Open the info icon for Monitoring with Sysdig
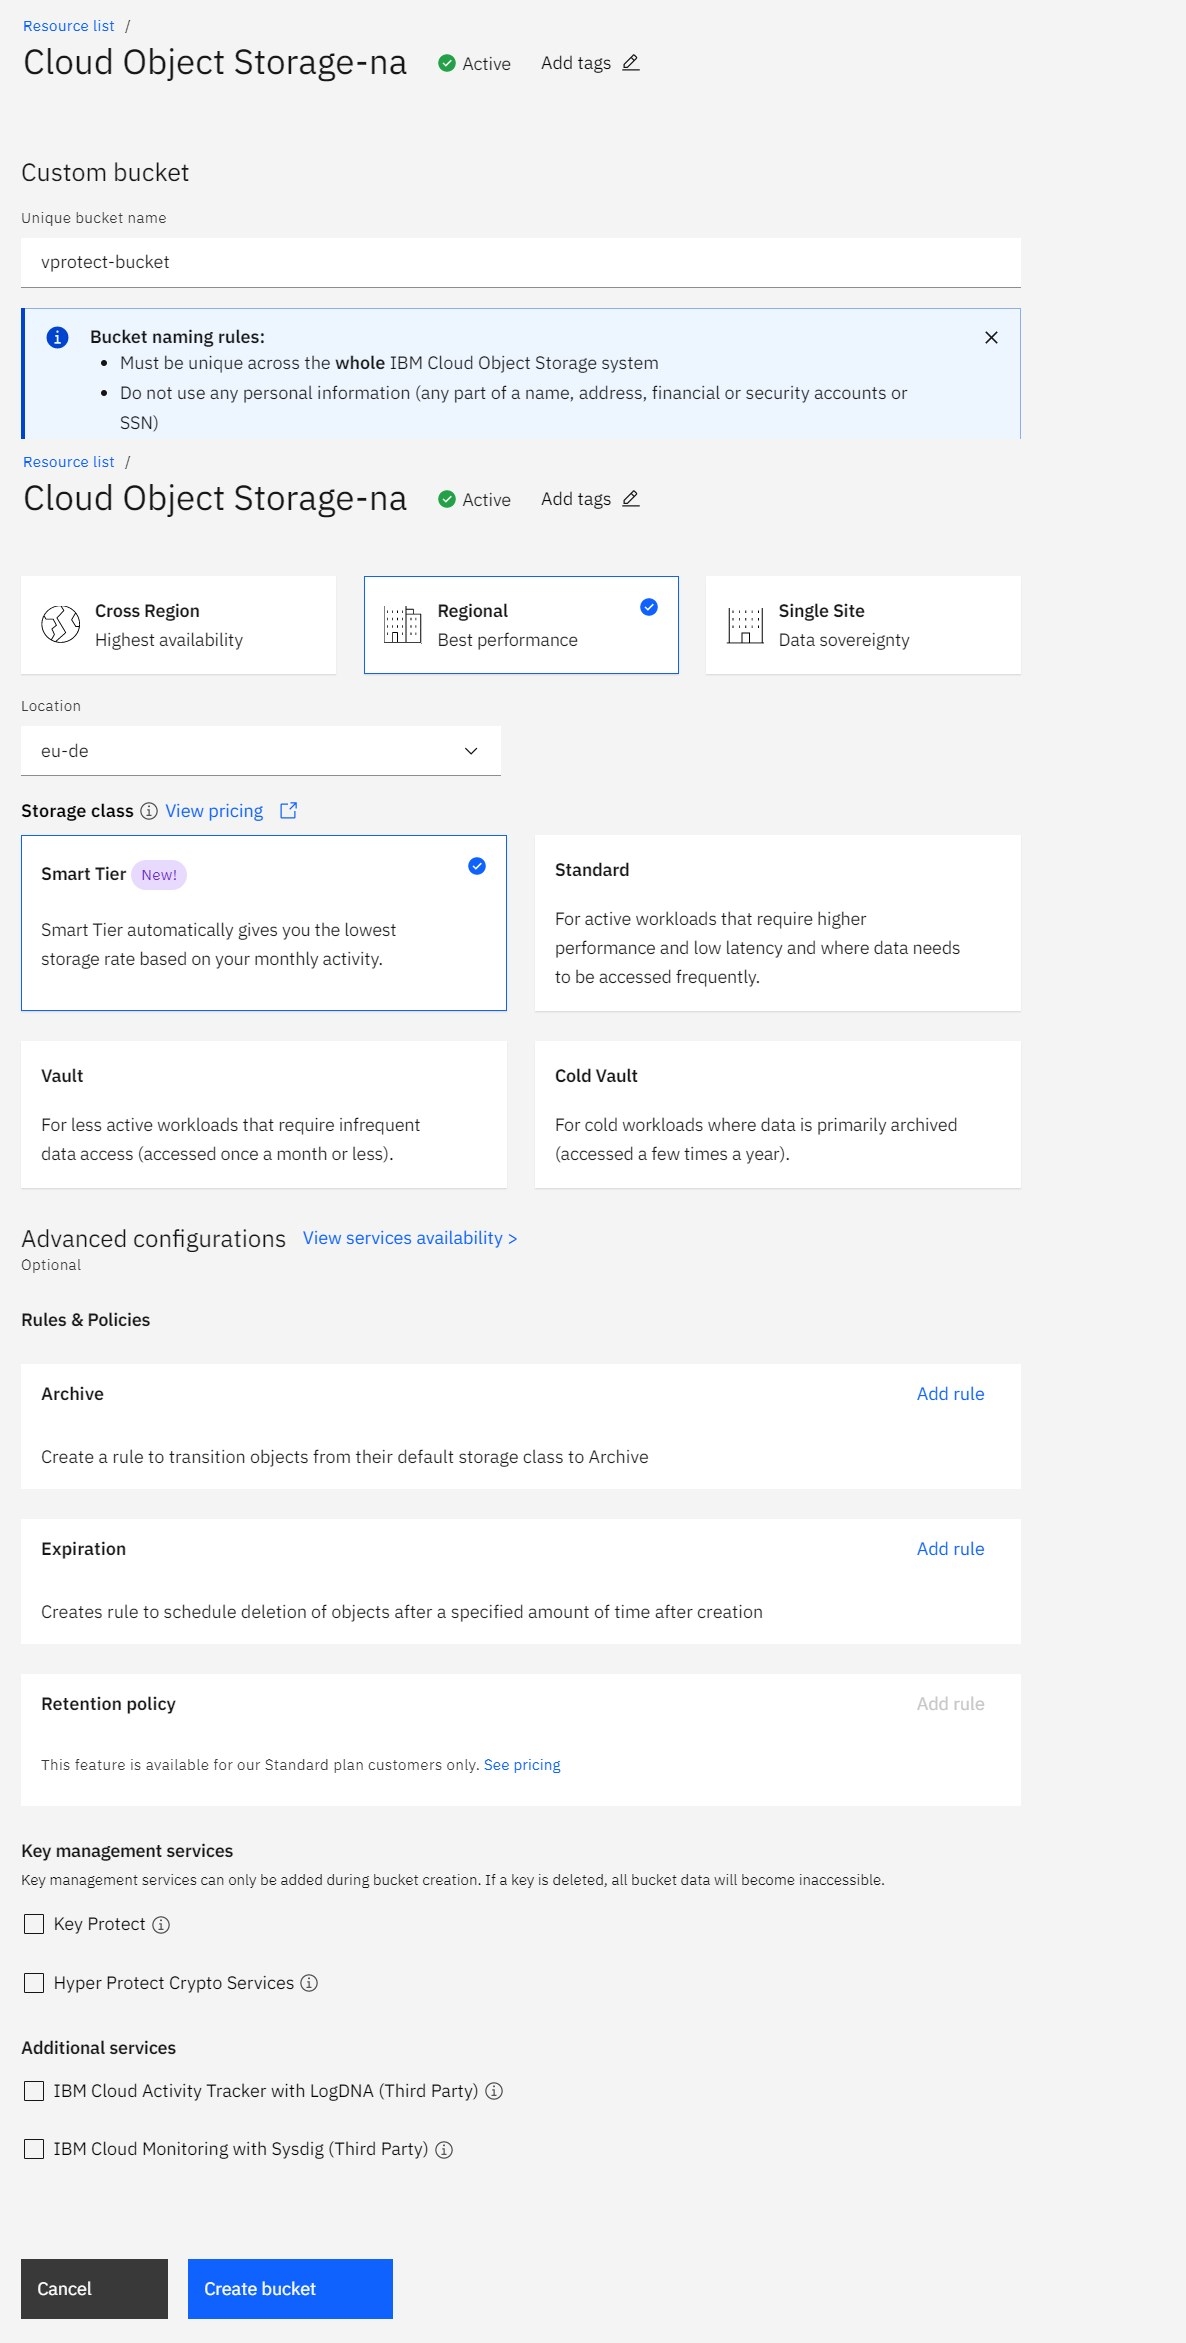 pos(444,2149)
